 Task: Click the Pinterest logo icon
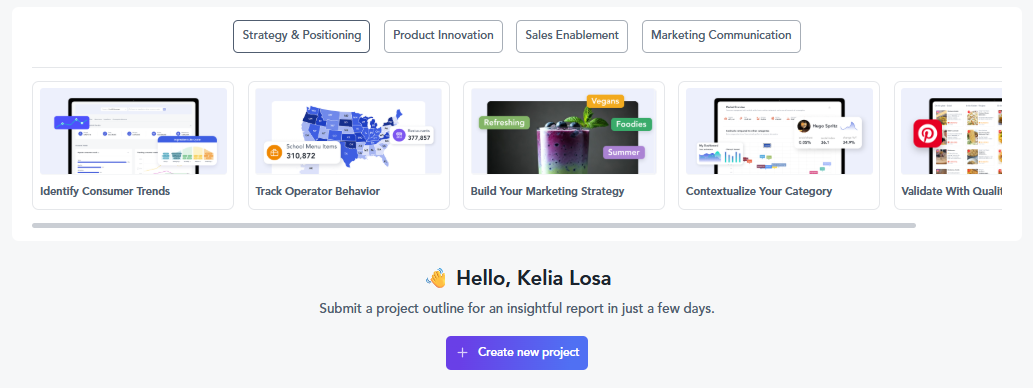[x=928, y=134]
